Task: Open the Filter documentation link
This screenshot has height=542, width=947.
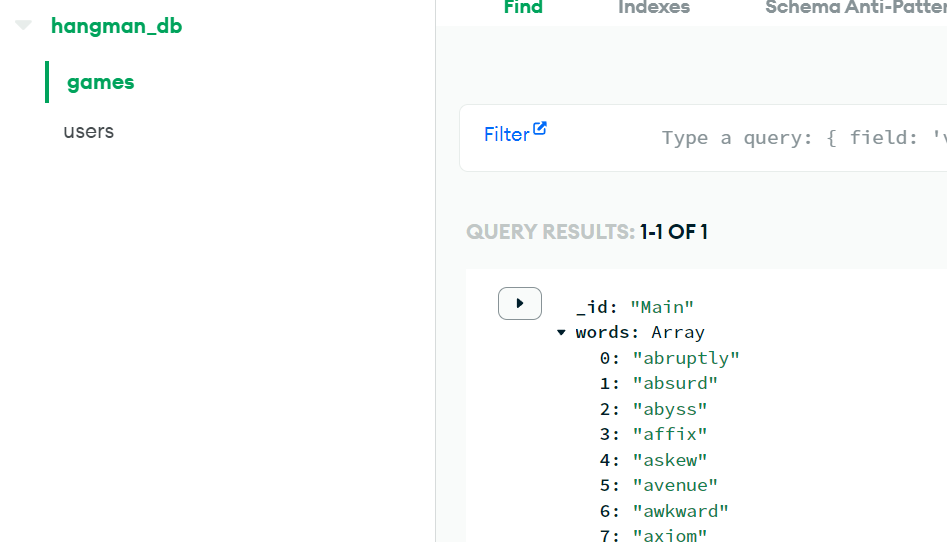Action: pos(506,134)
